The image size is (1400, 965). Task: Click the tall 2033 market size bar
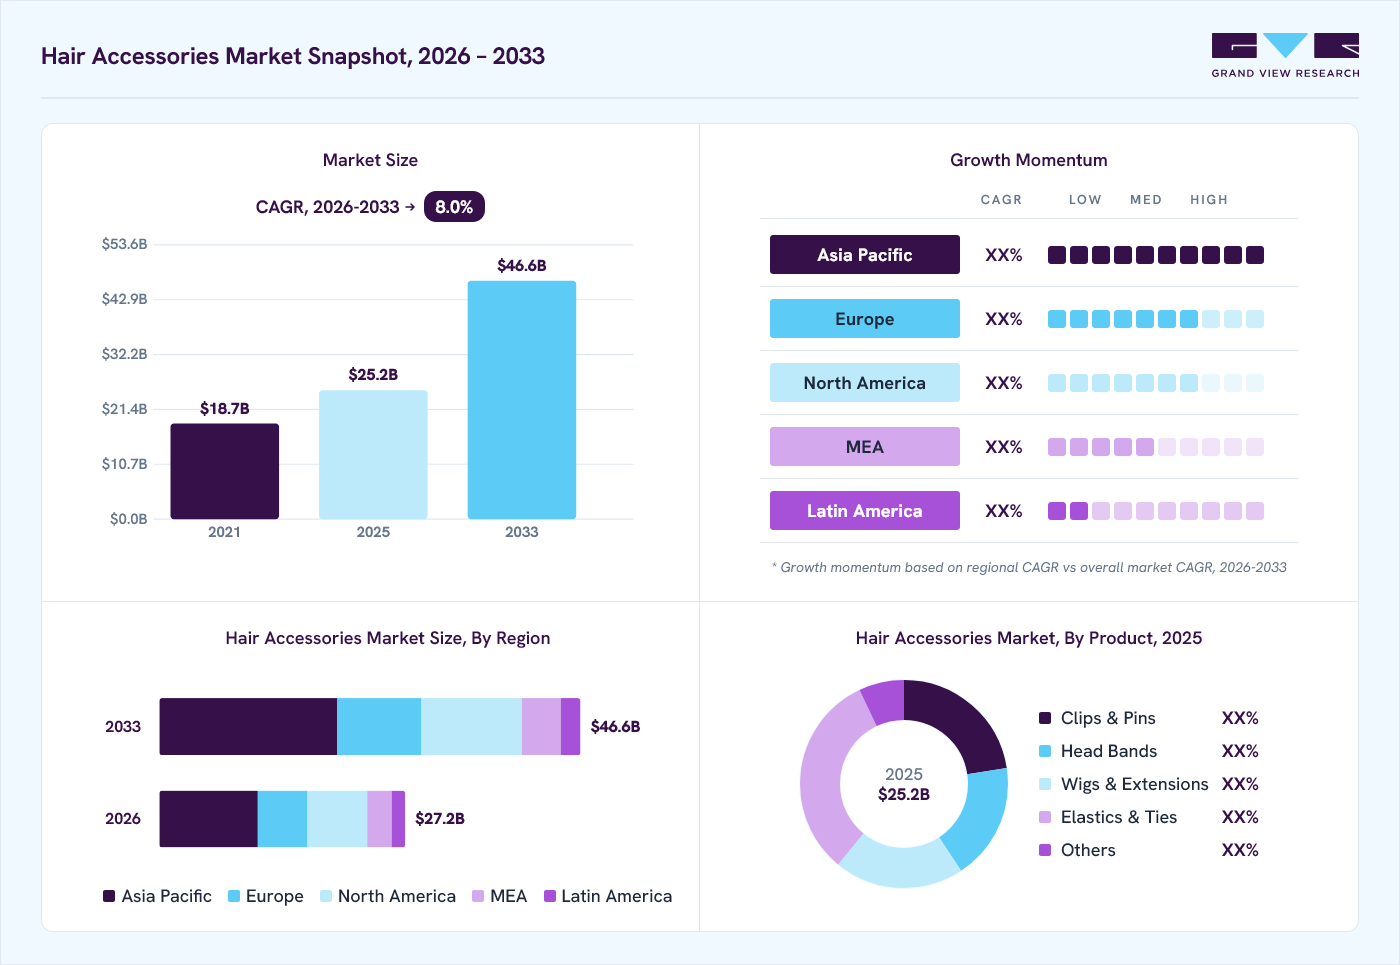[x=522, y=400]
